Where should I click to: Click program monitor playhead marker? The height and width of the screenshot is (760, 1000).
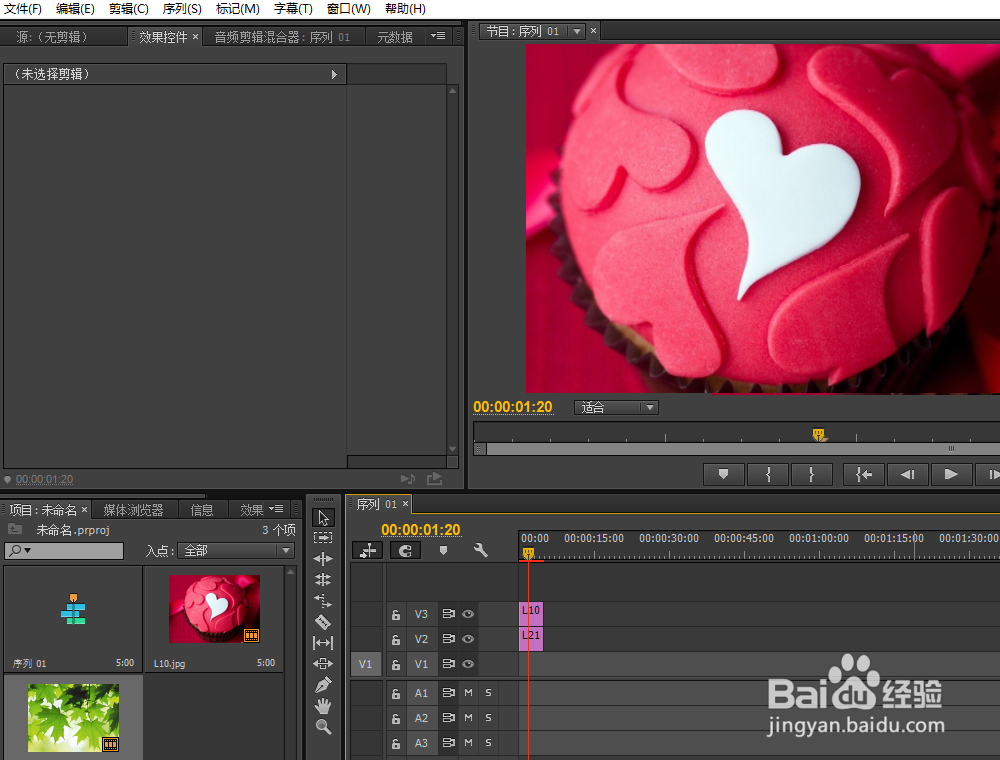(x=819, y=435)
